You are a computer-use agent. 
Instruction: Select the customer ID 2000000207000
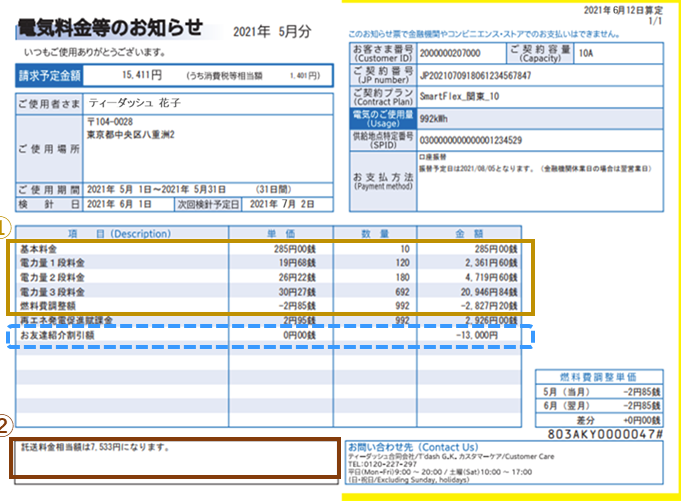(x=450, y=53)
